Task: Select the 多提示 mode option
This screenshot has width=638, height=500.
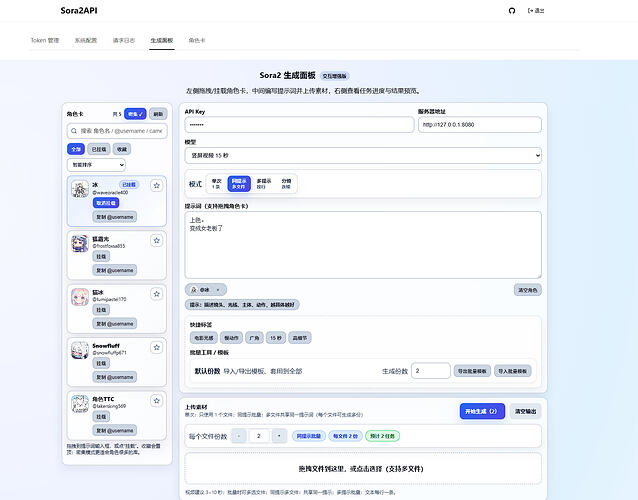Action: (x=264, y=183)
